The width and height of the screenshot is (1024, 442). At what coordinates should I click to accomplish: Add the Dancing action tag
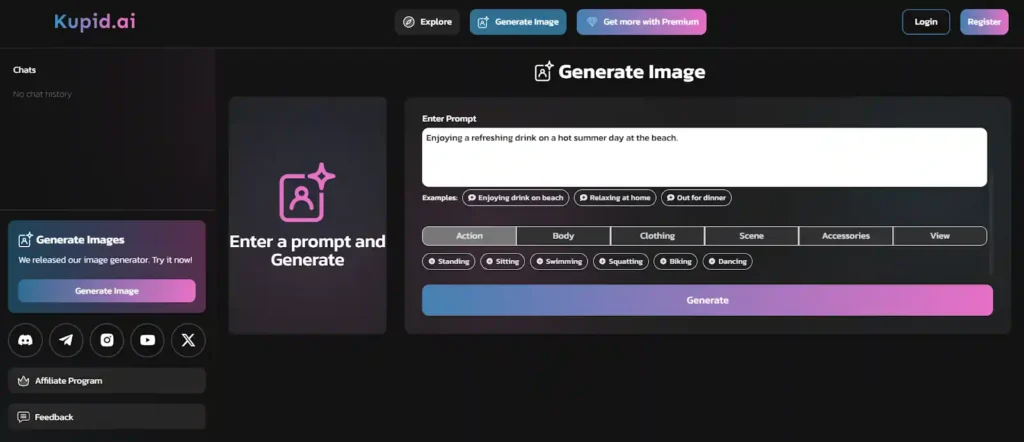coord(728,261)
